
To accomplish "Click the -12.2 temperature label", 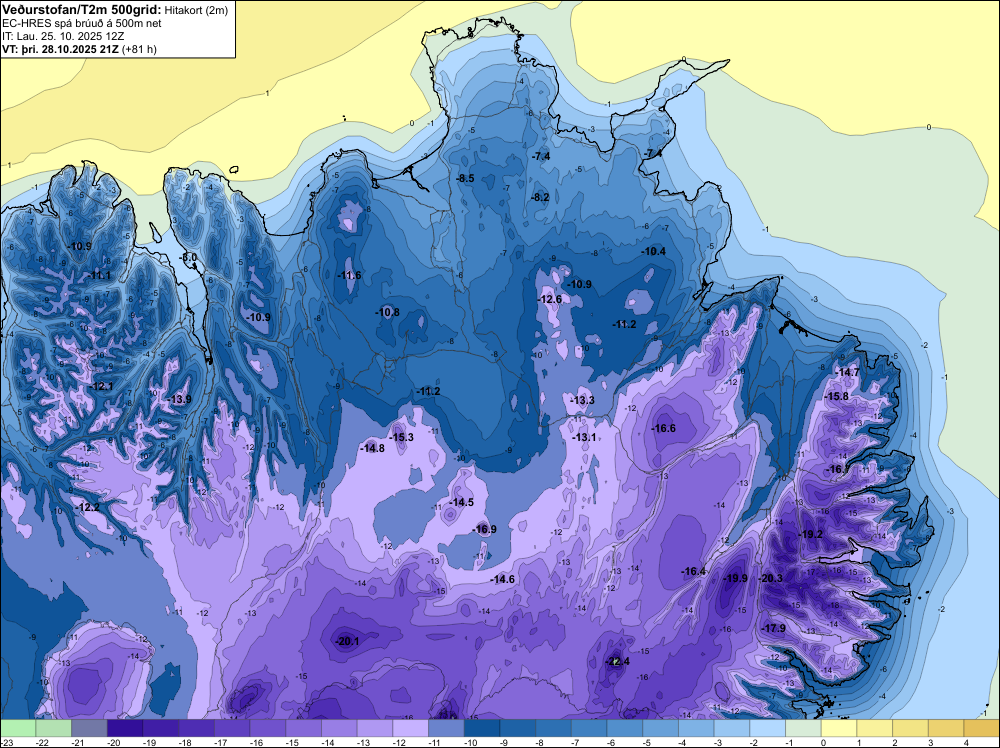I will coord(87,507).
